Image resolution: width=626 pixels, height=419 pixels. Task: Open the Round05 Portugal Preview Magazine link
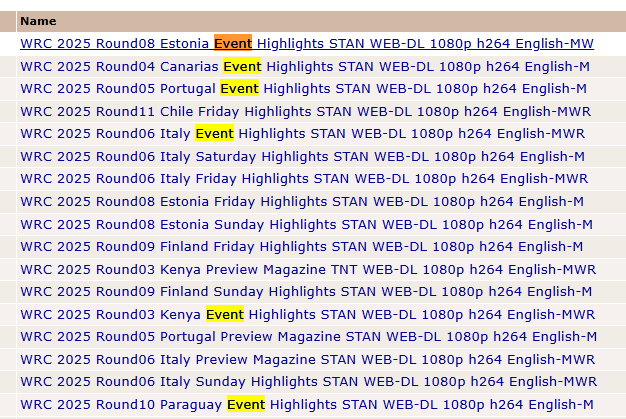click(309, 336)
